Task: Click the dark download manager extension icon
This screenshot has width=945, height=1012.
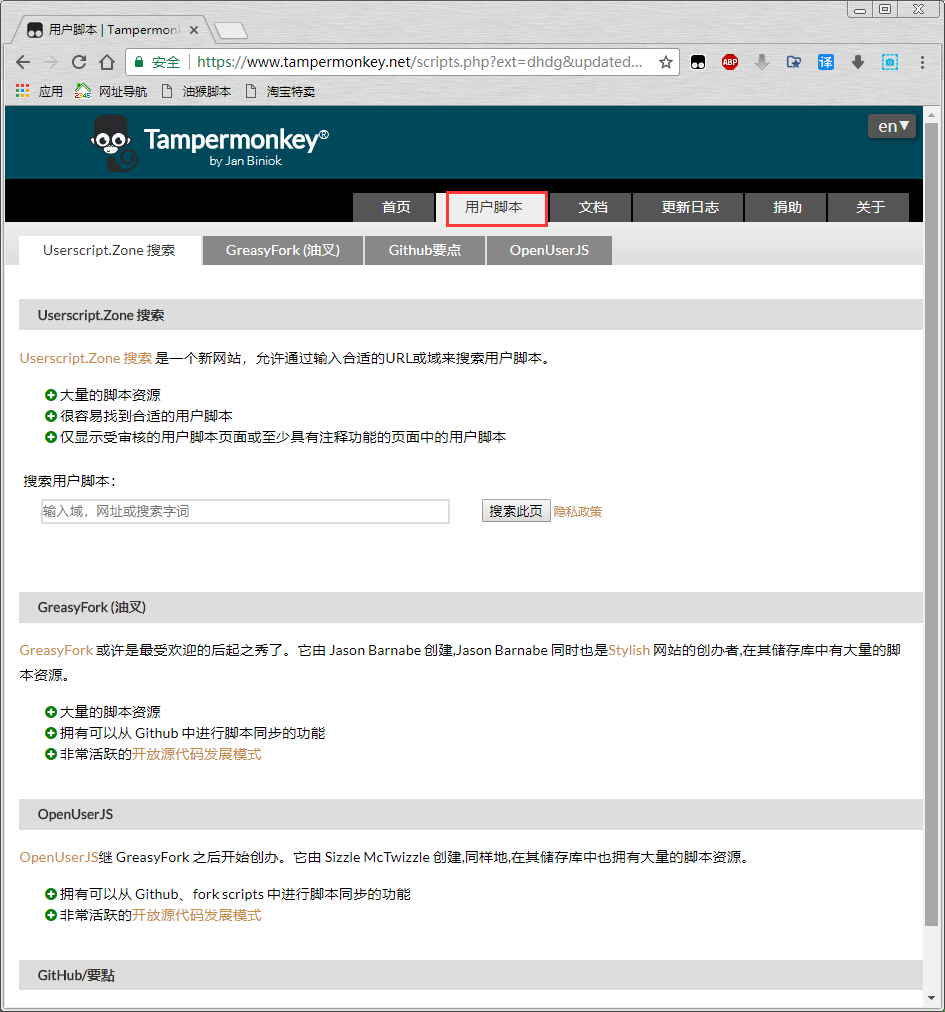Action: click(857, 62)
